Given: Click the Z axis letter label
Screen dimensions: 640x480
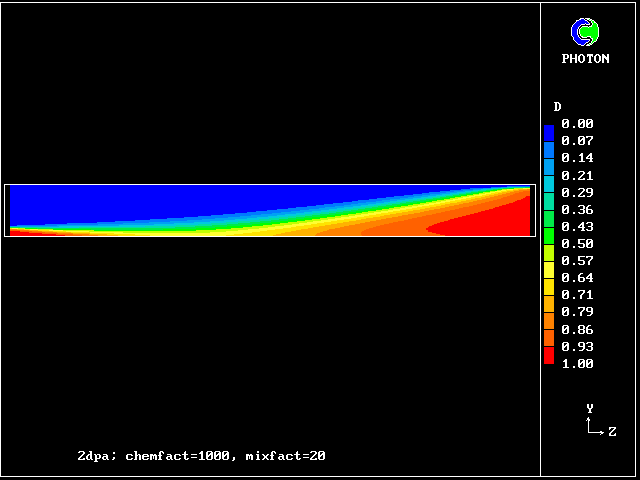Looking at the screenshot, I should click(x=612, y=432).
